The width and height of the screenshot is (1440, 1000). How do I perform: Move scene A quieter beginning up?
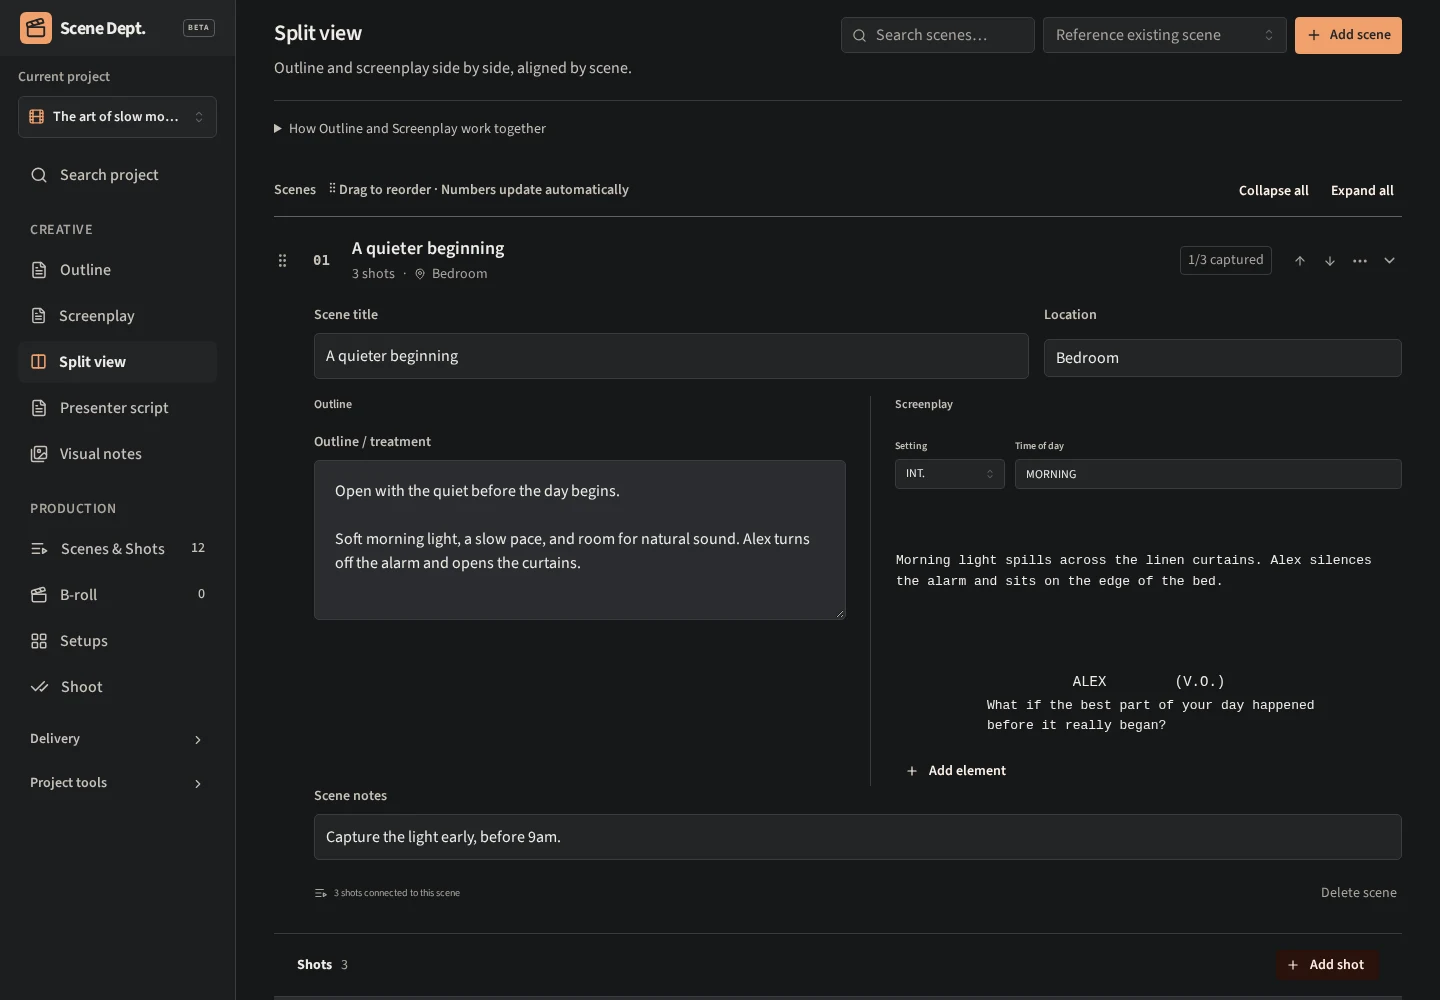(x=1300, y=260)
